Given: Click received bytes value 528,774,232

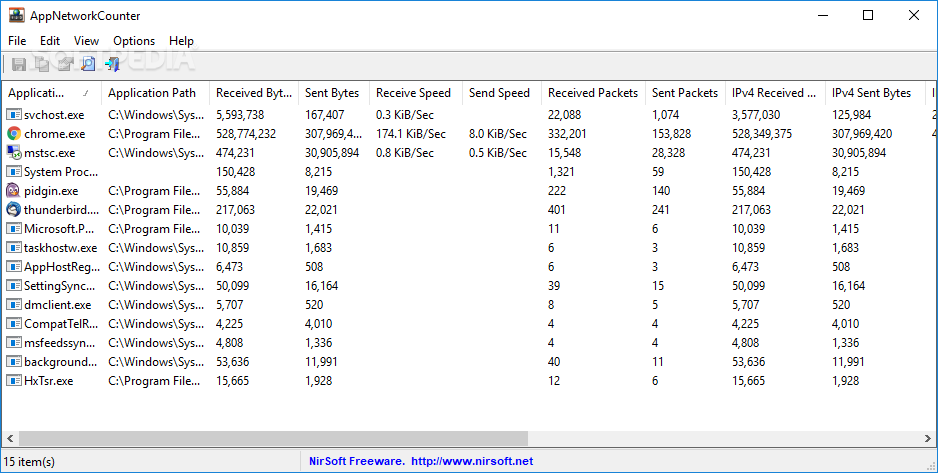Looking at the screenshot, I should (x=246, y=134).
